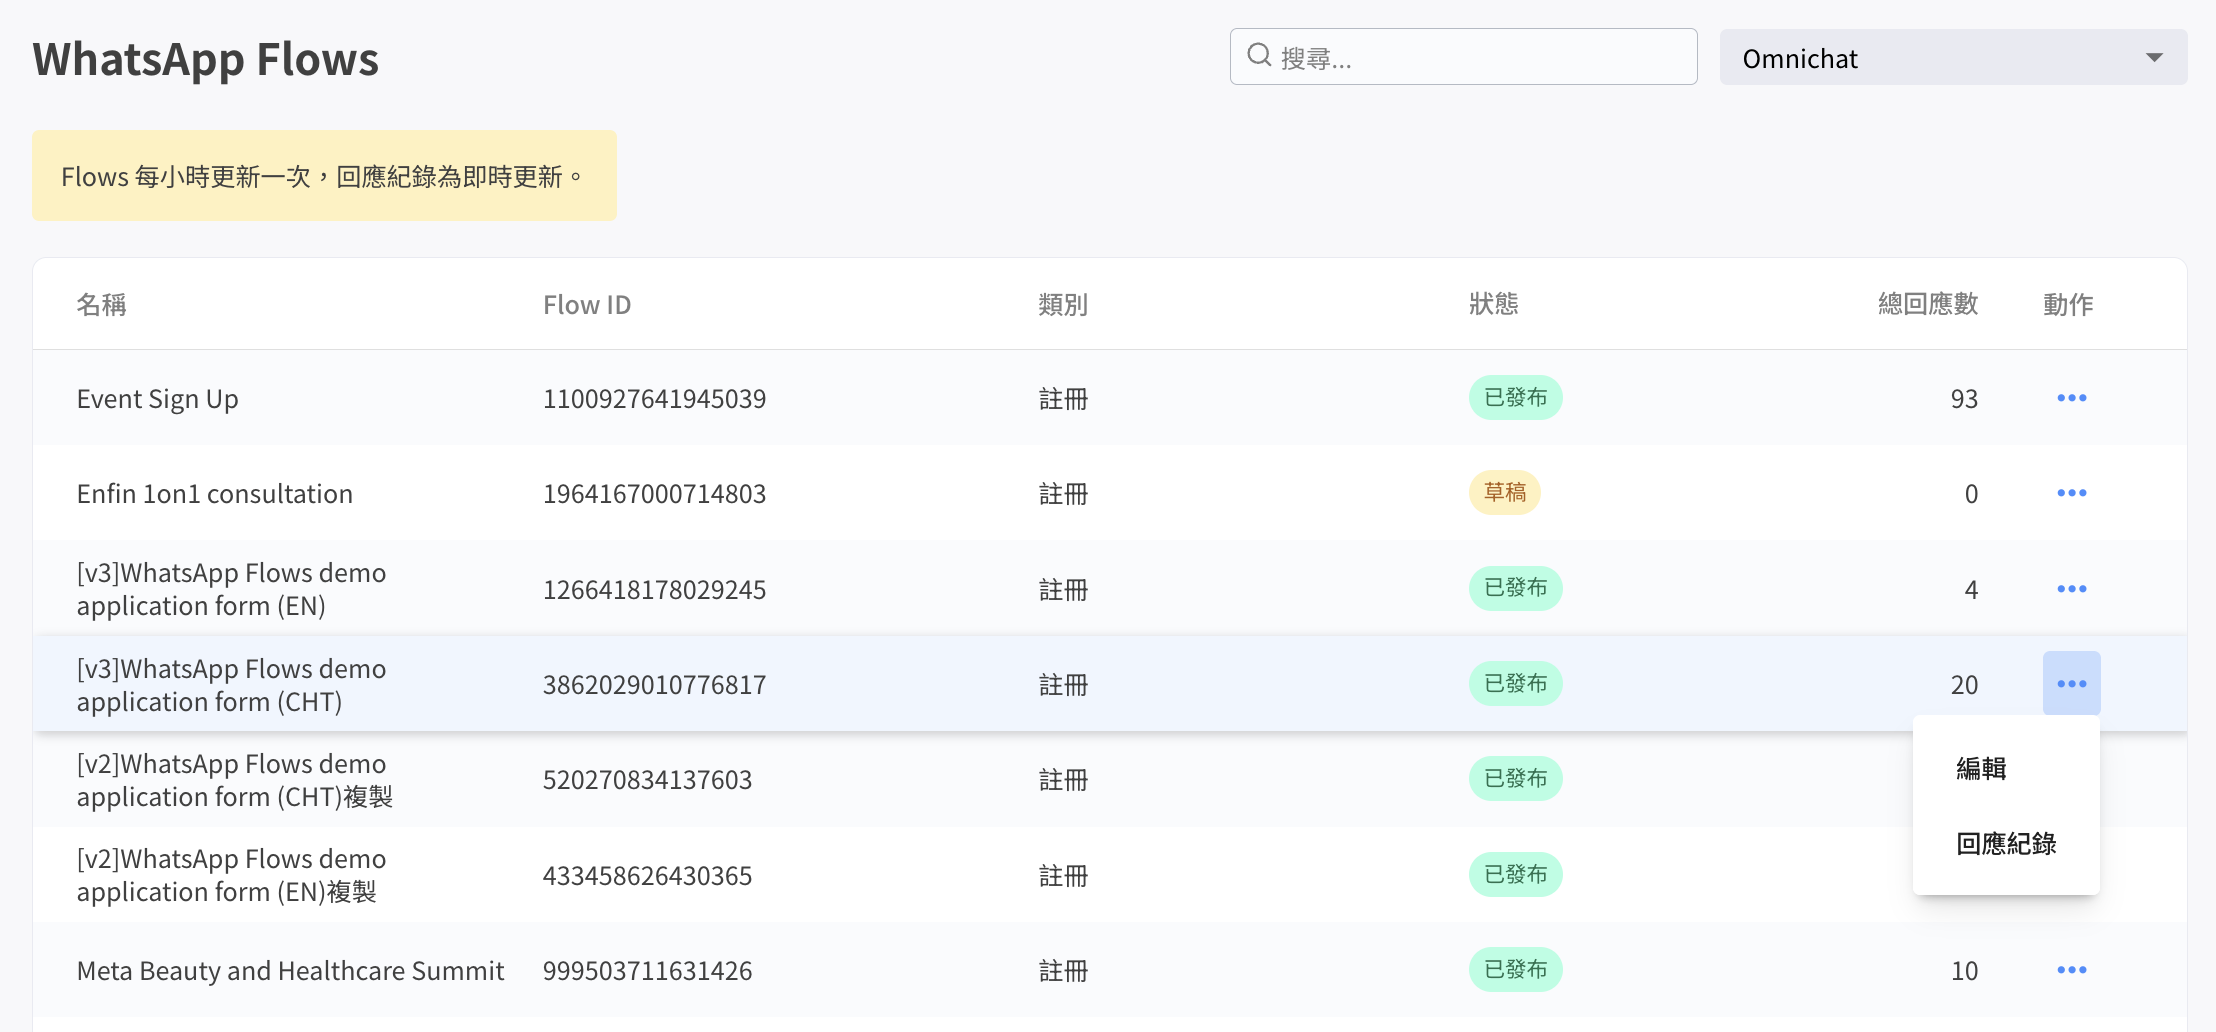Screen dimensions: 2216x1032
Task: Click the Enfin 1on1 consultation row name
Action: tap(215, 494)
